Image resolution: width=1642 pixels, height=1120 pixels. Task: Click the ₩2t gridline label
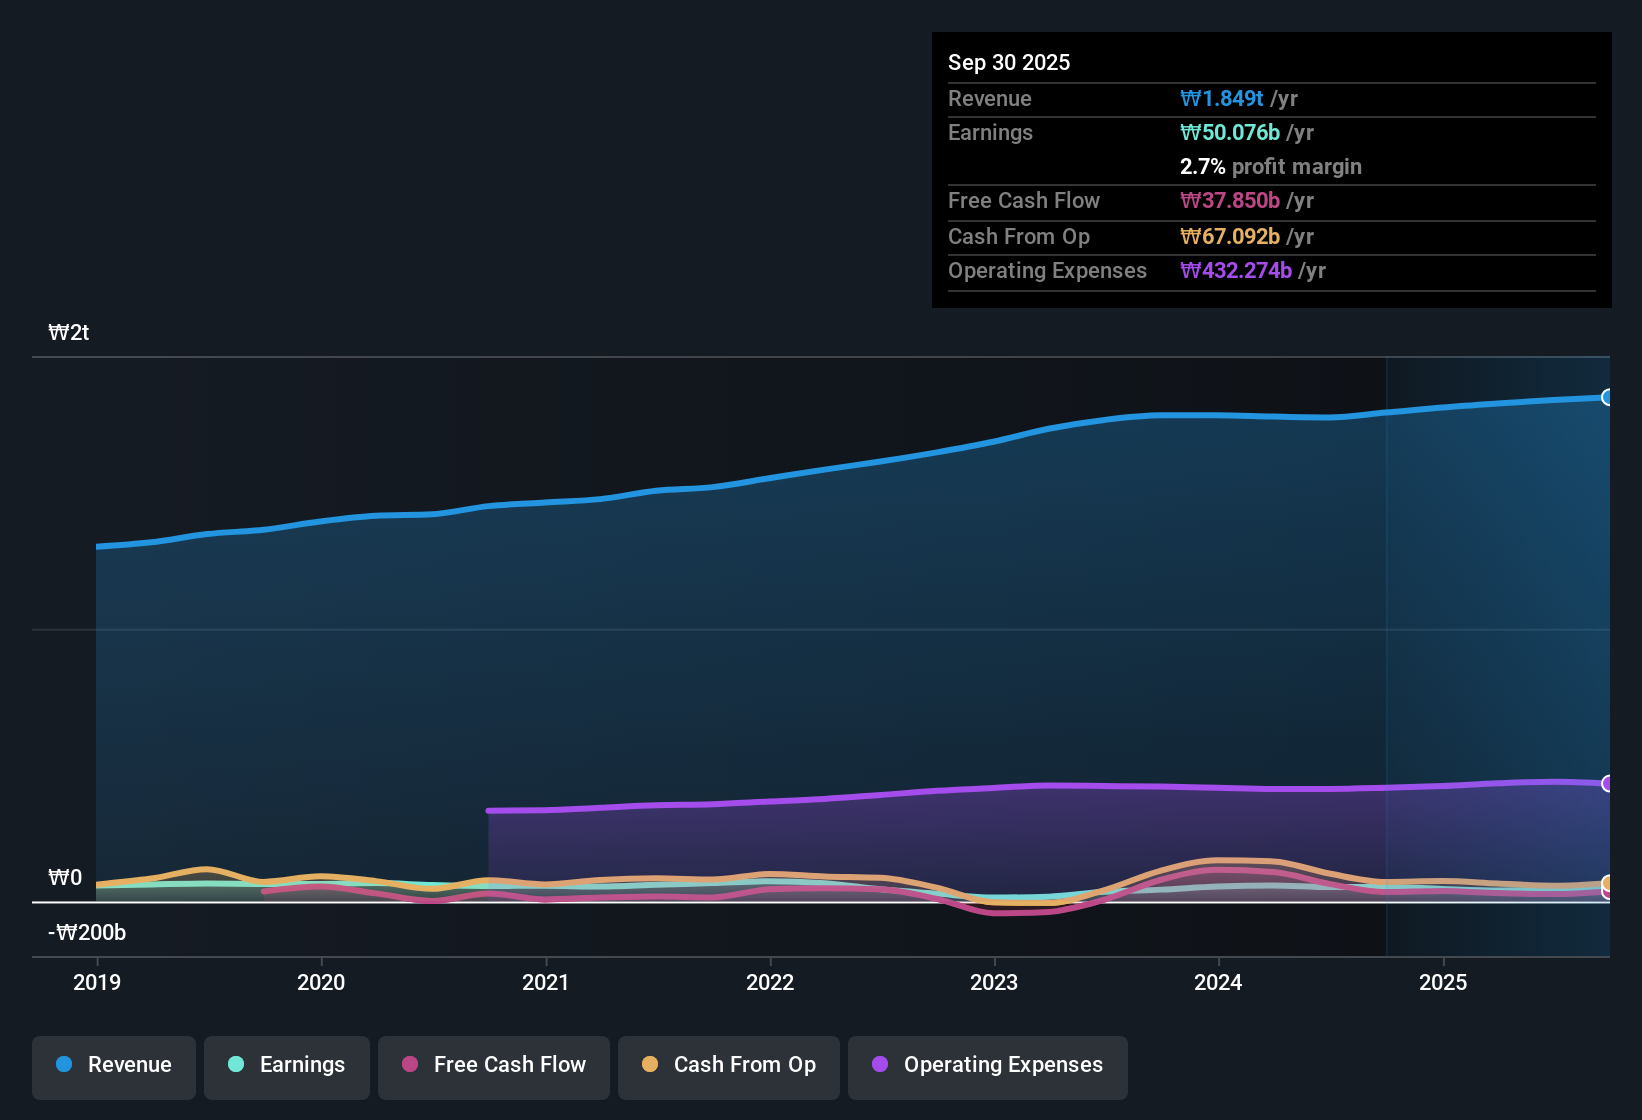[x=69, y=332]
